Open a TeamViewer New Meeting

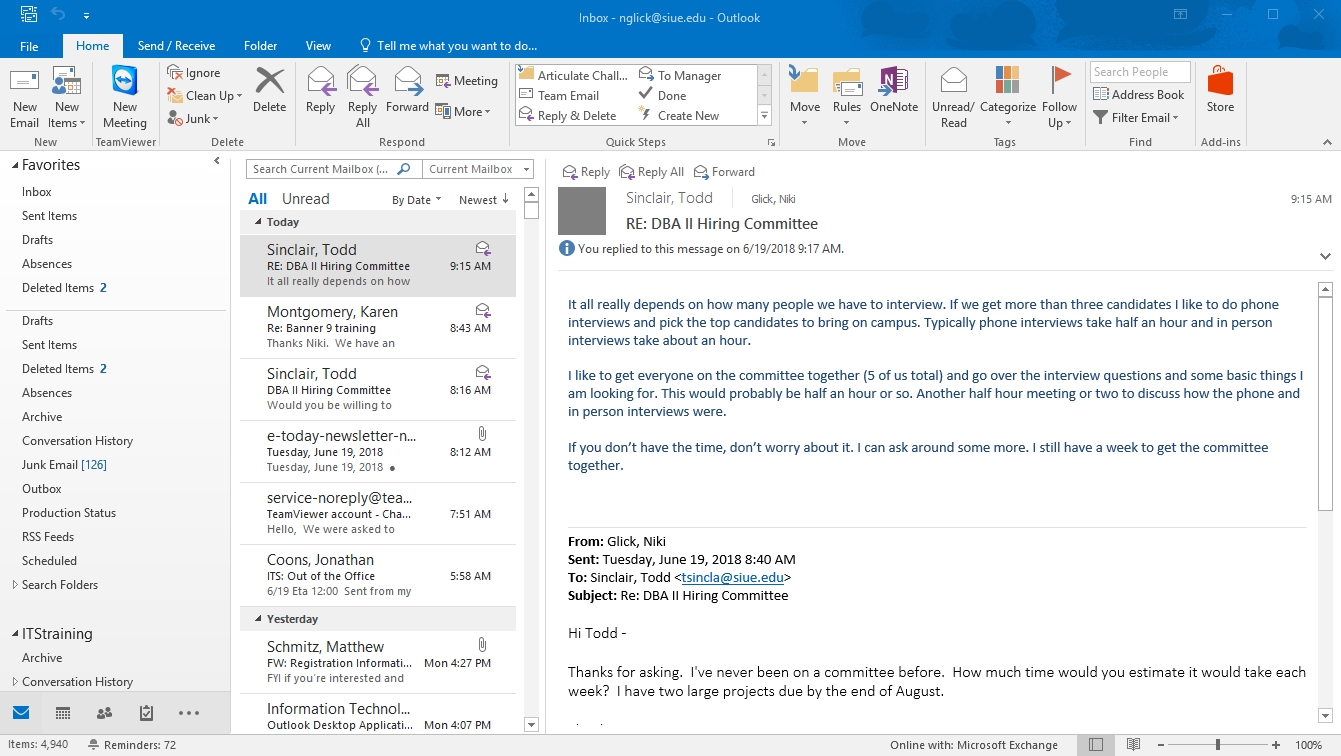pos(125,98)
